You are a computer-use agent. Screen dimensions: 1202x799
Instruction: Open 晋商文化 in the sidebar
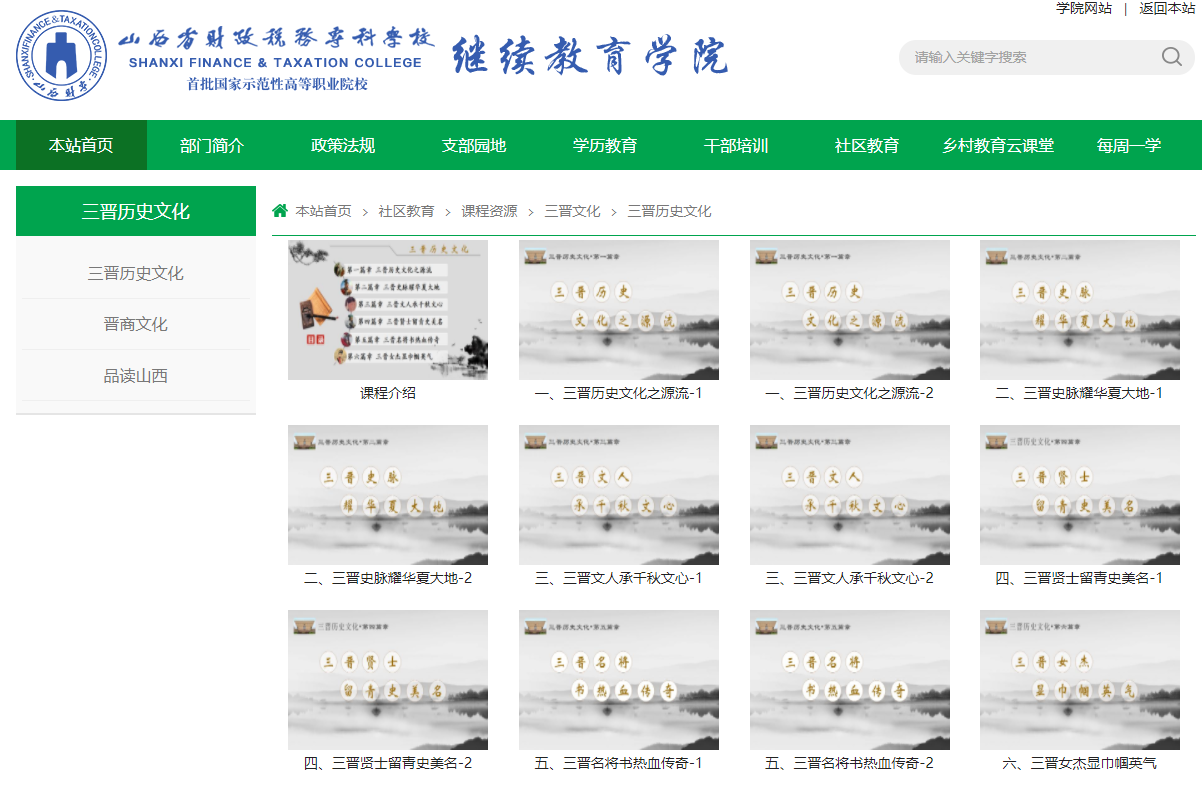pos(135,324)
